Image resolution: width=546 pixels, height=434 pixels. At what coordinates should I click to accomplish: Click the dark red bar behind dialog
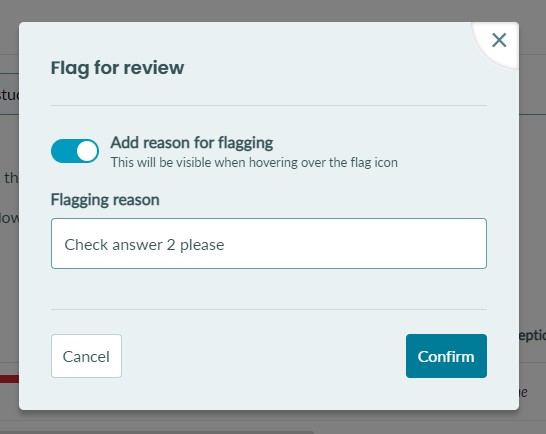pos(9,379)
